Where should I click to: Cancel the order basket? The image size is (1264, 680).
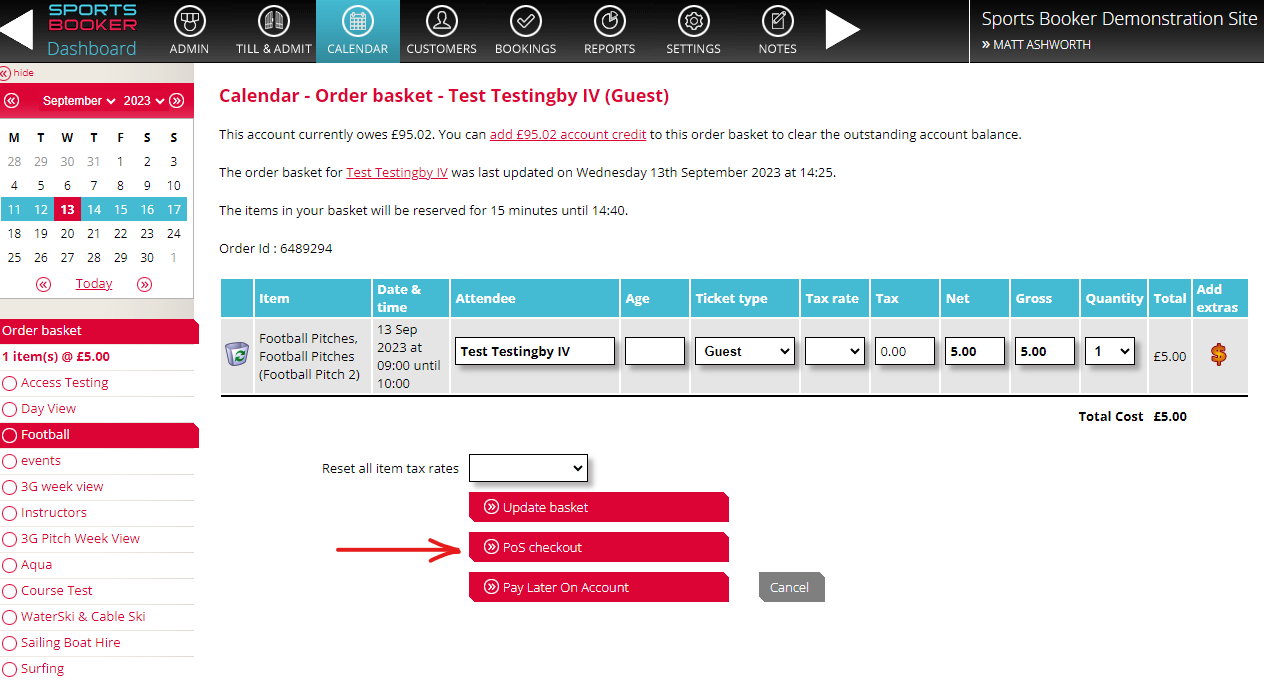(x=791, y=587)
